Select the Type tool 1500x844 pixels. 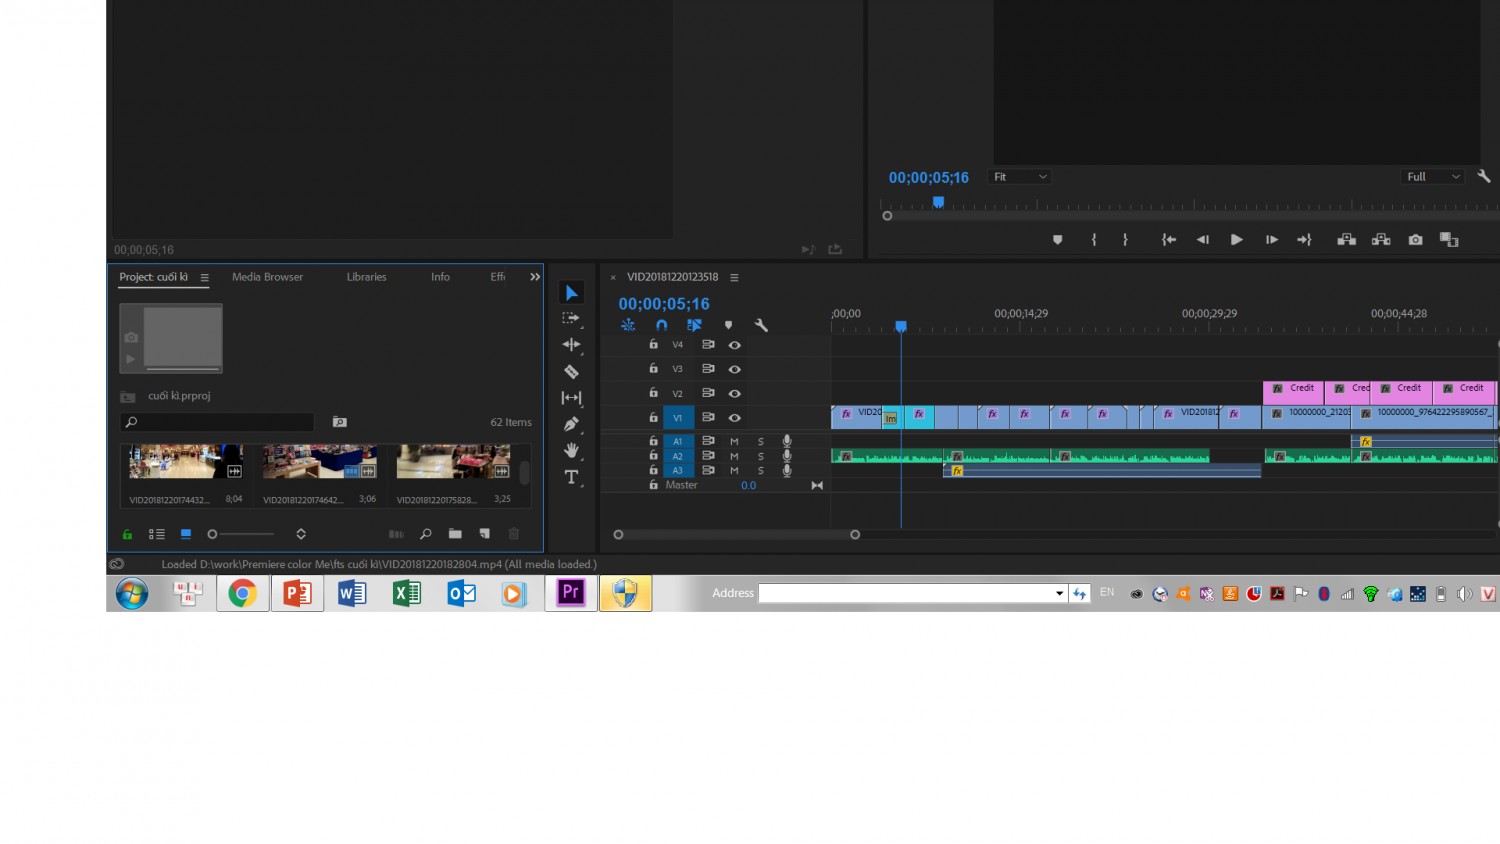point(571,477)
